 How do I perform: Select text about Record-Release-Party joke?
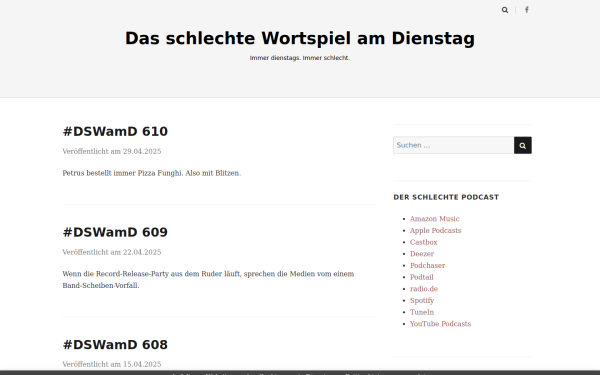208,280
